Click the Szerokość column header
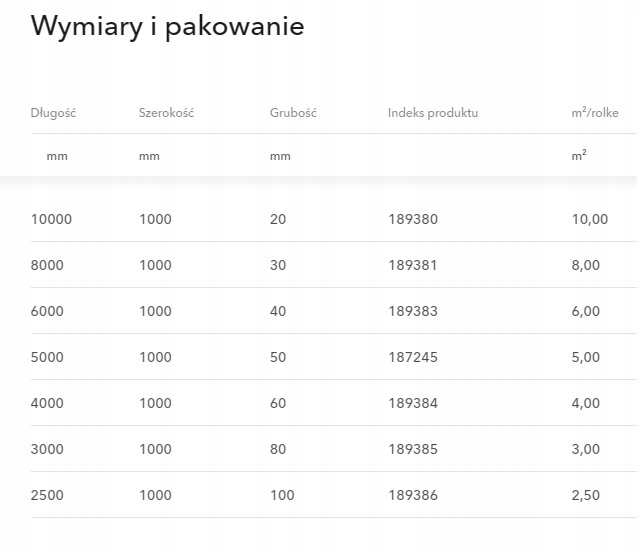Image resolution: width=637 pixels, height=552 pixels. tap(166, 113)
